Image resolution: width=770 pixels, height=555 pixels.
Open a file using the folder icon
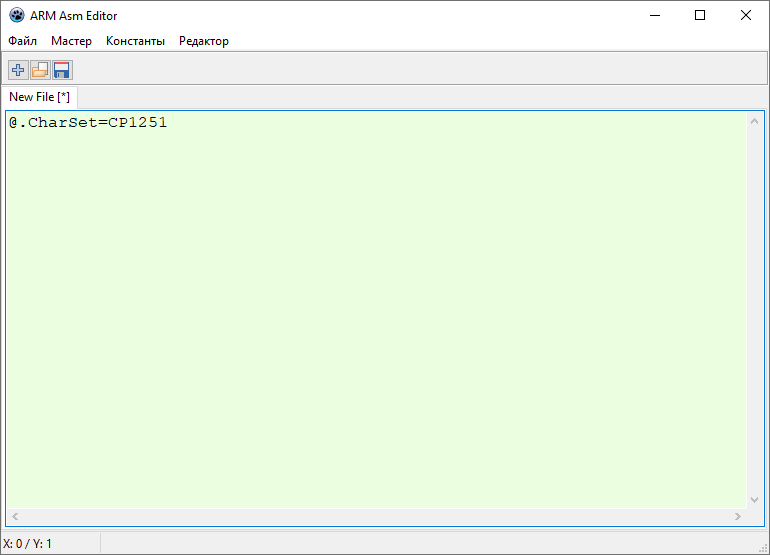40,70
